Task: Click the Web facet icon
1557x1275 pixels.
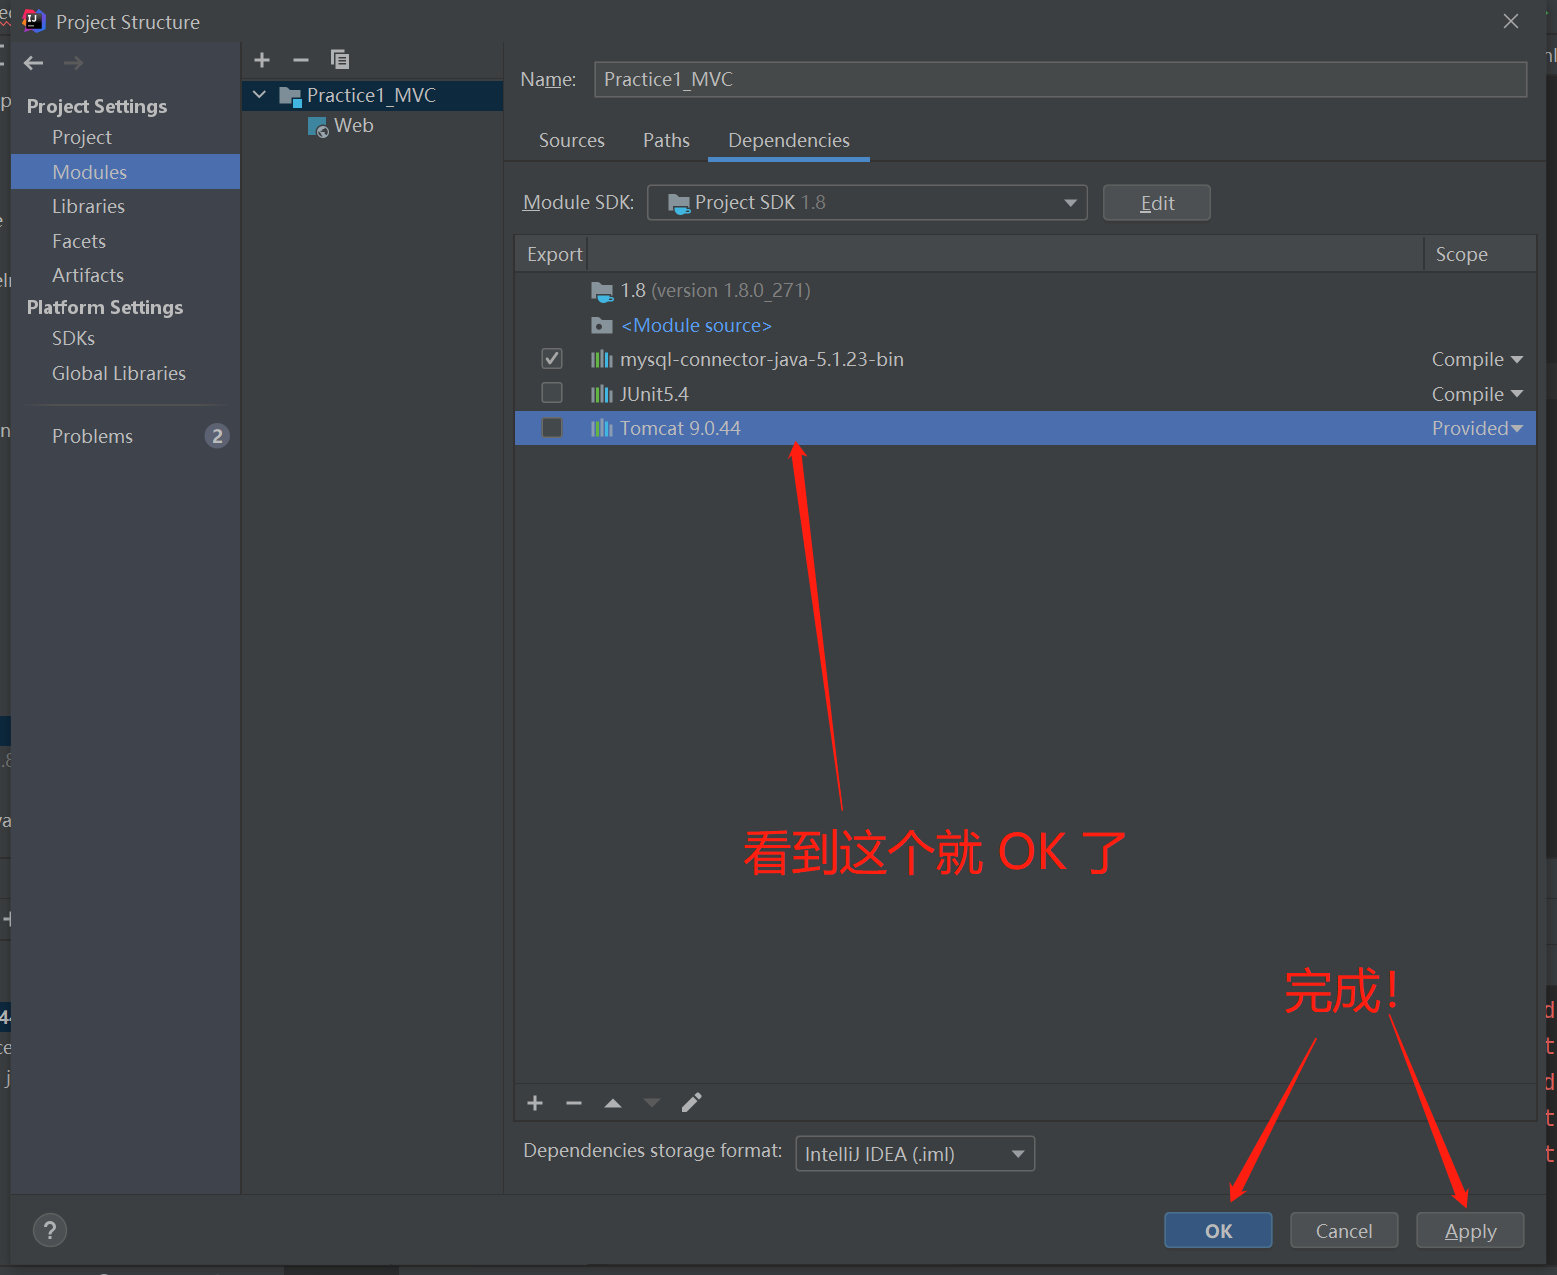Action: coord(318,127)
